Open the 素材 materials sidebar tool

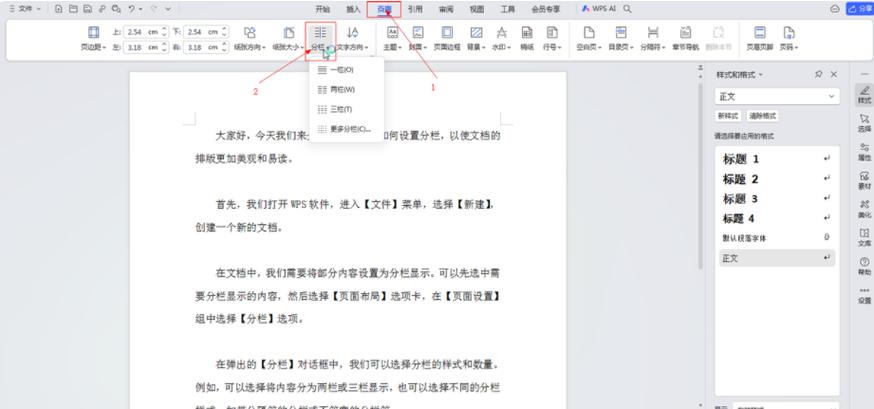[864, 181]
